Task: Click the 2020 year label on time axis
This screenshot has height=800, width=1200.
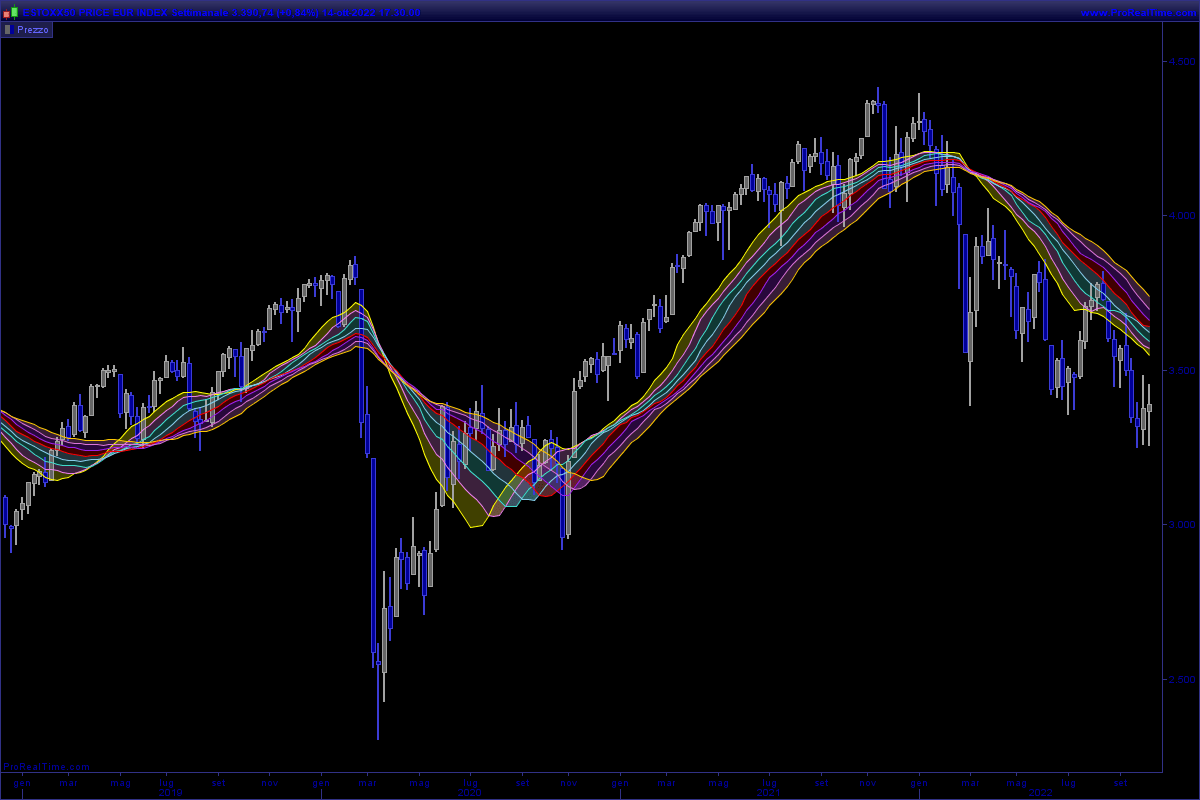Action: click(x=469, y=792)
